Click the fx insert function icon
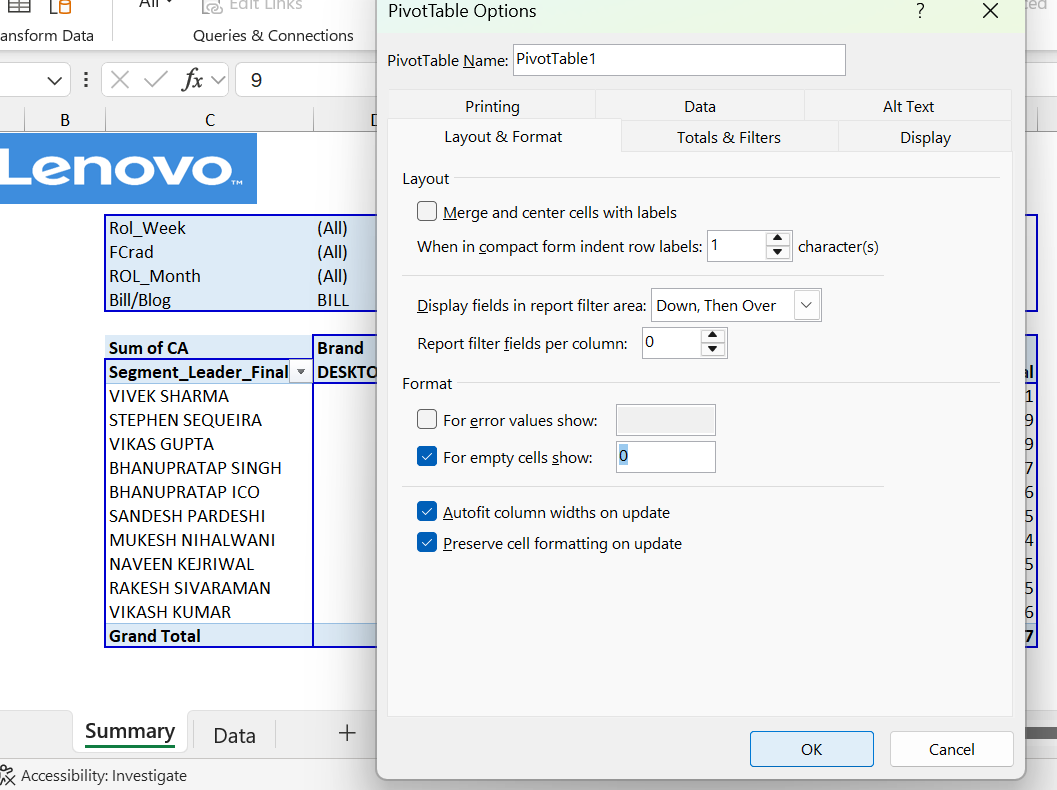The image size is (1057, 790). coord(192,80)
